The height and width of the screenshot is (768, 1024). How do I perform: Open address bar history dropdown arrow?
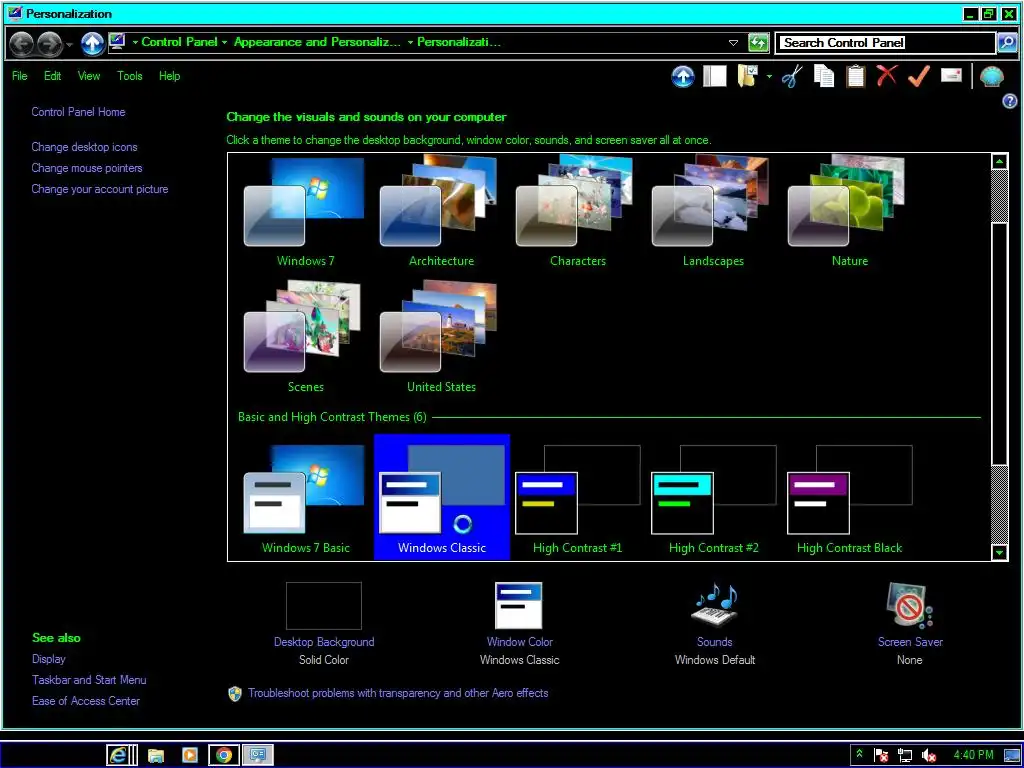[x=733, y=43]
